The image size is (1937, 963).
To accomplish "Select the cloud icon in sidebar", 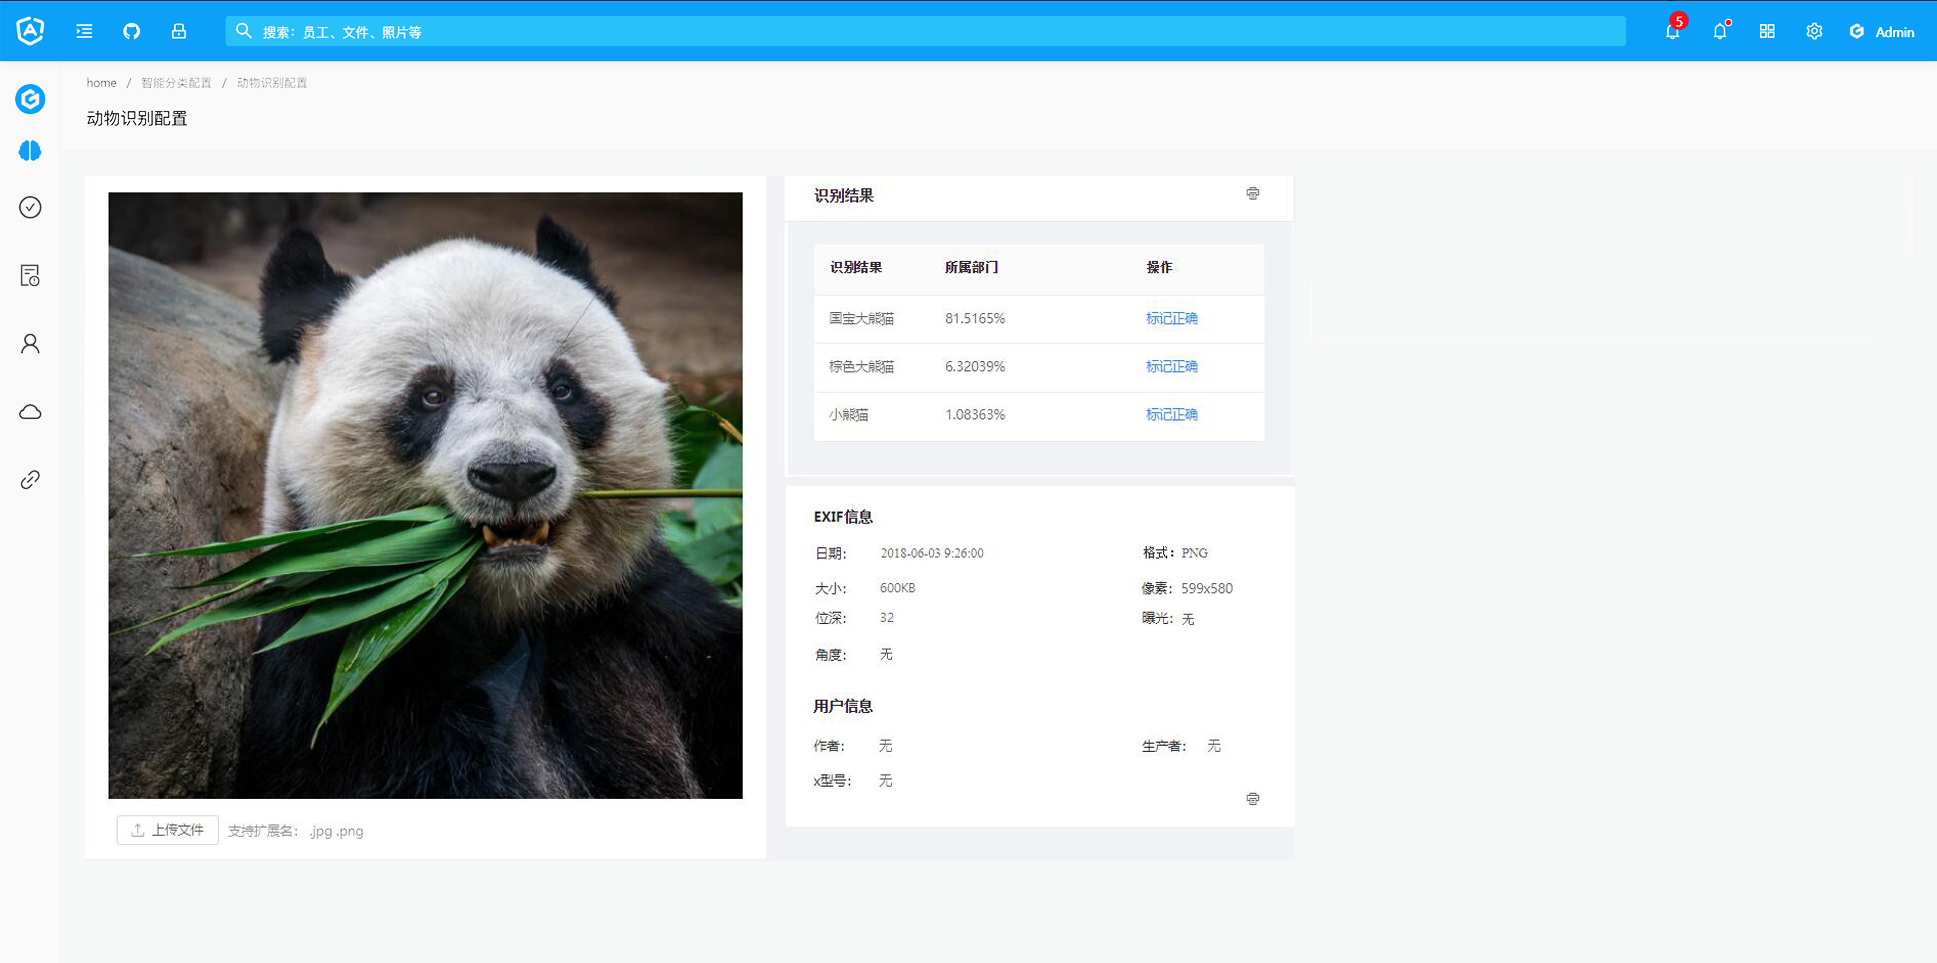I will (x=30, y=412).
